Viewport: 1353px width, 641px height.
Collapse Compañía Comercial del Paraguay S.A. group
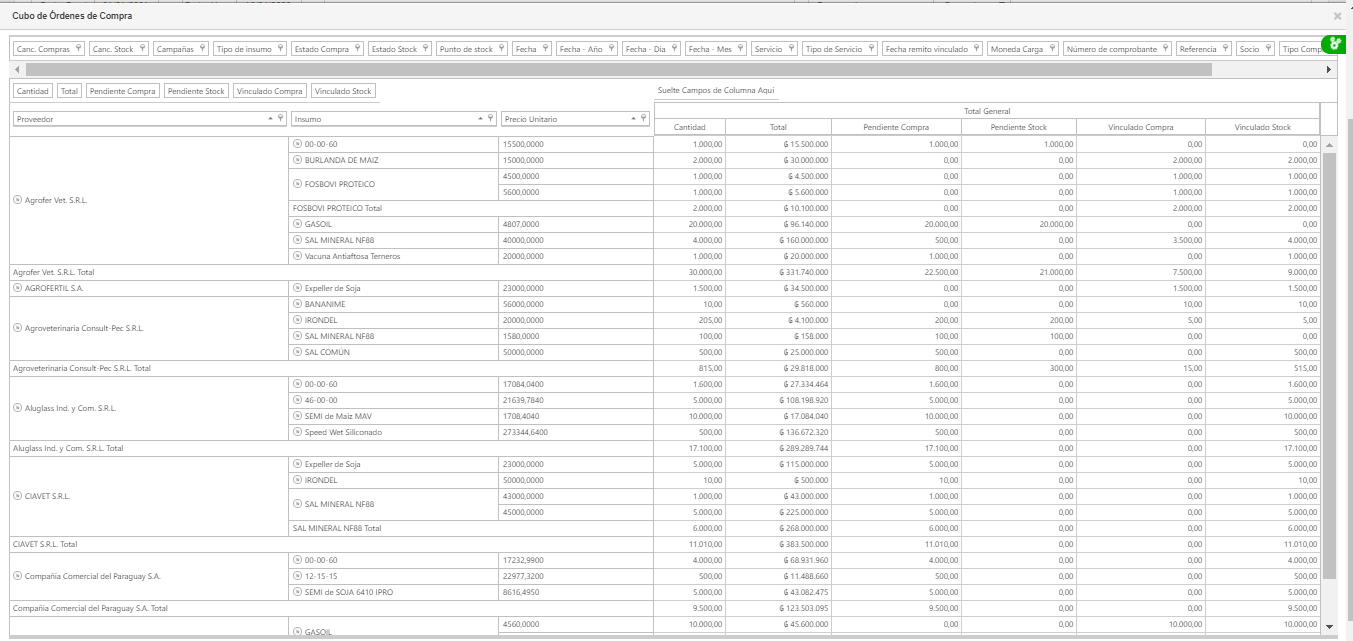(x=17, y=576)
